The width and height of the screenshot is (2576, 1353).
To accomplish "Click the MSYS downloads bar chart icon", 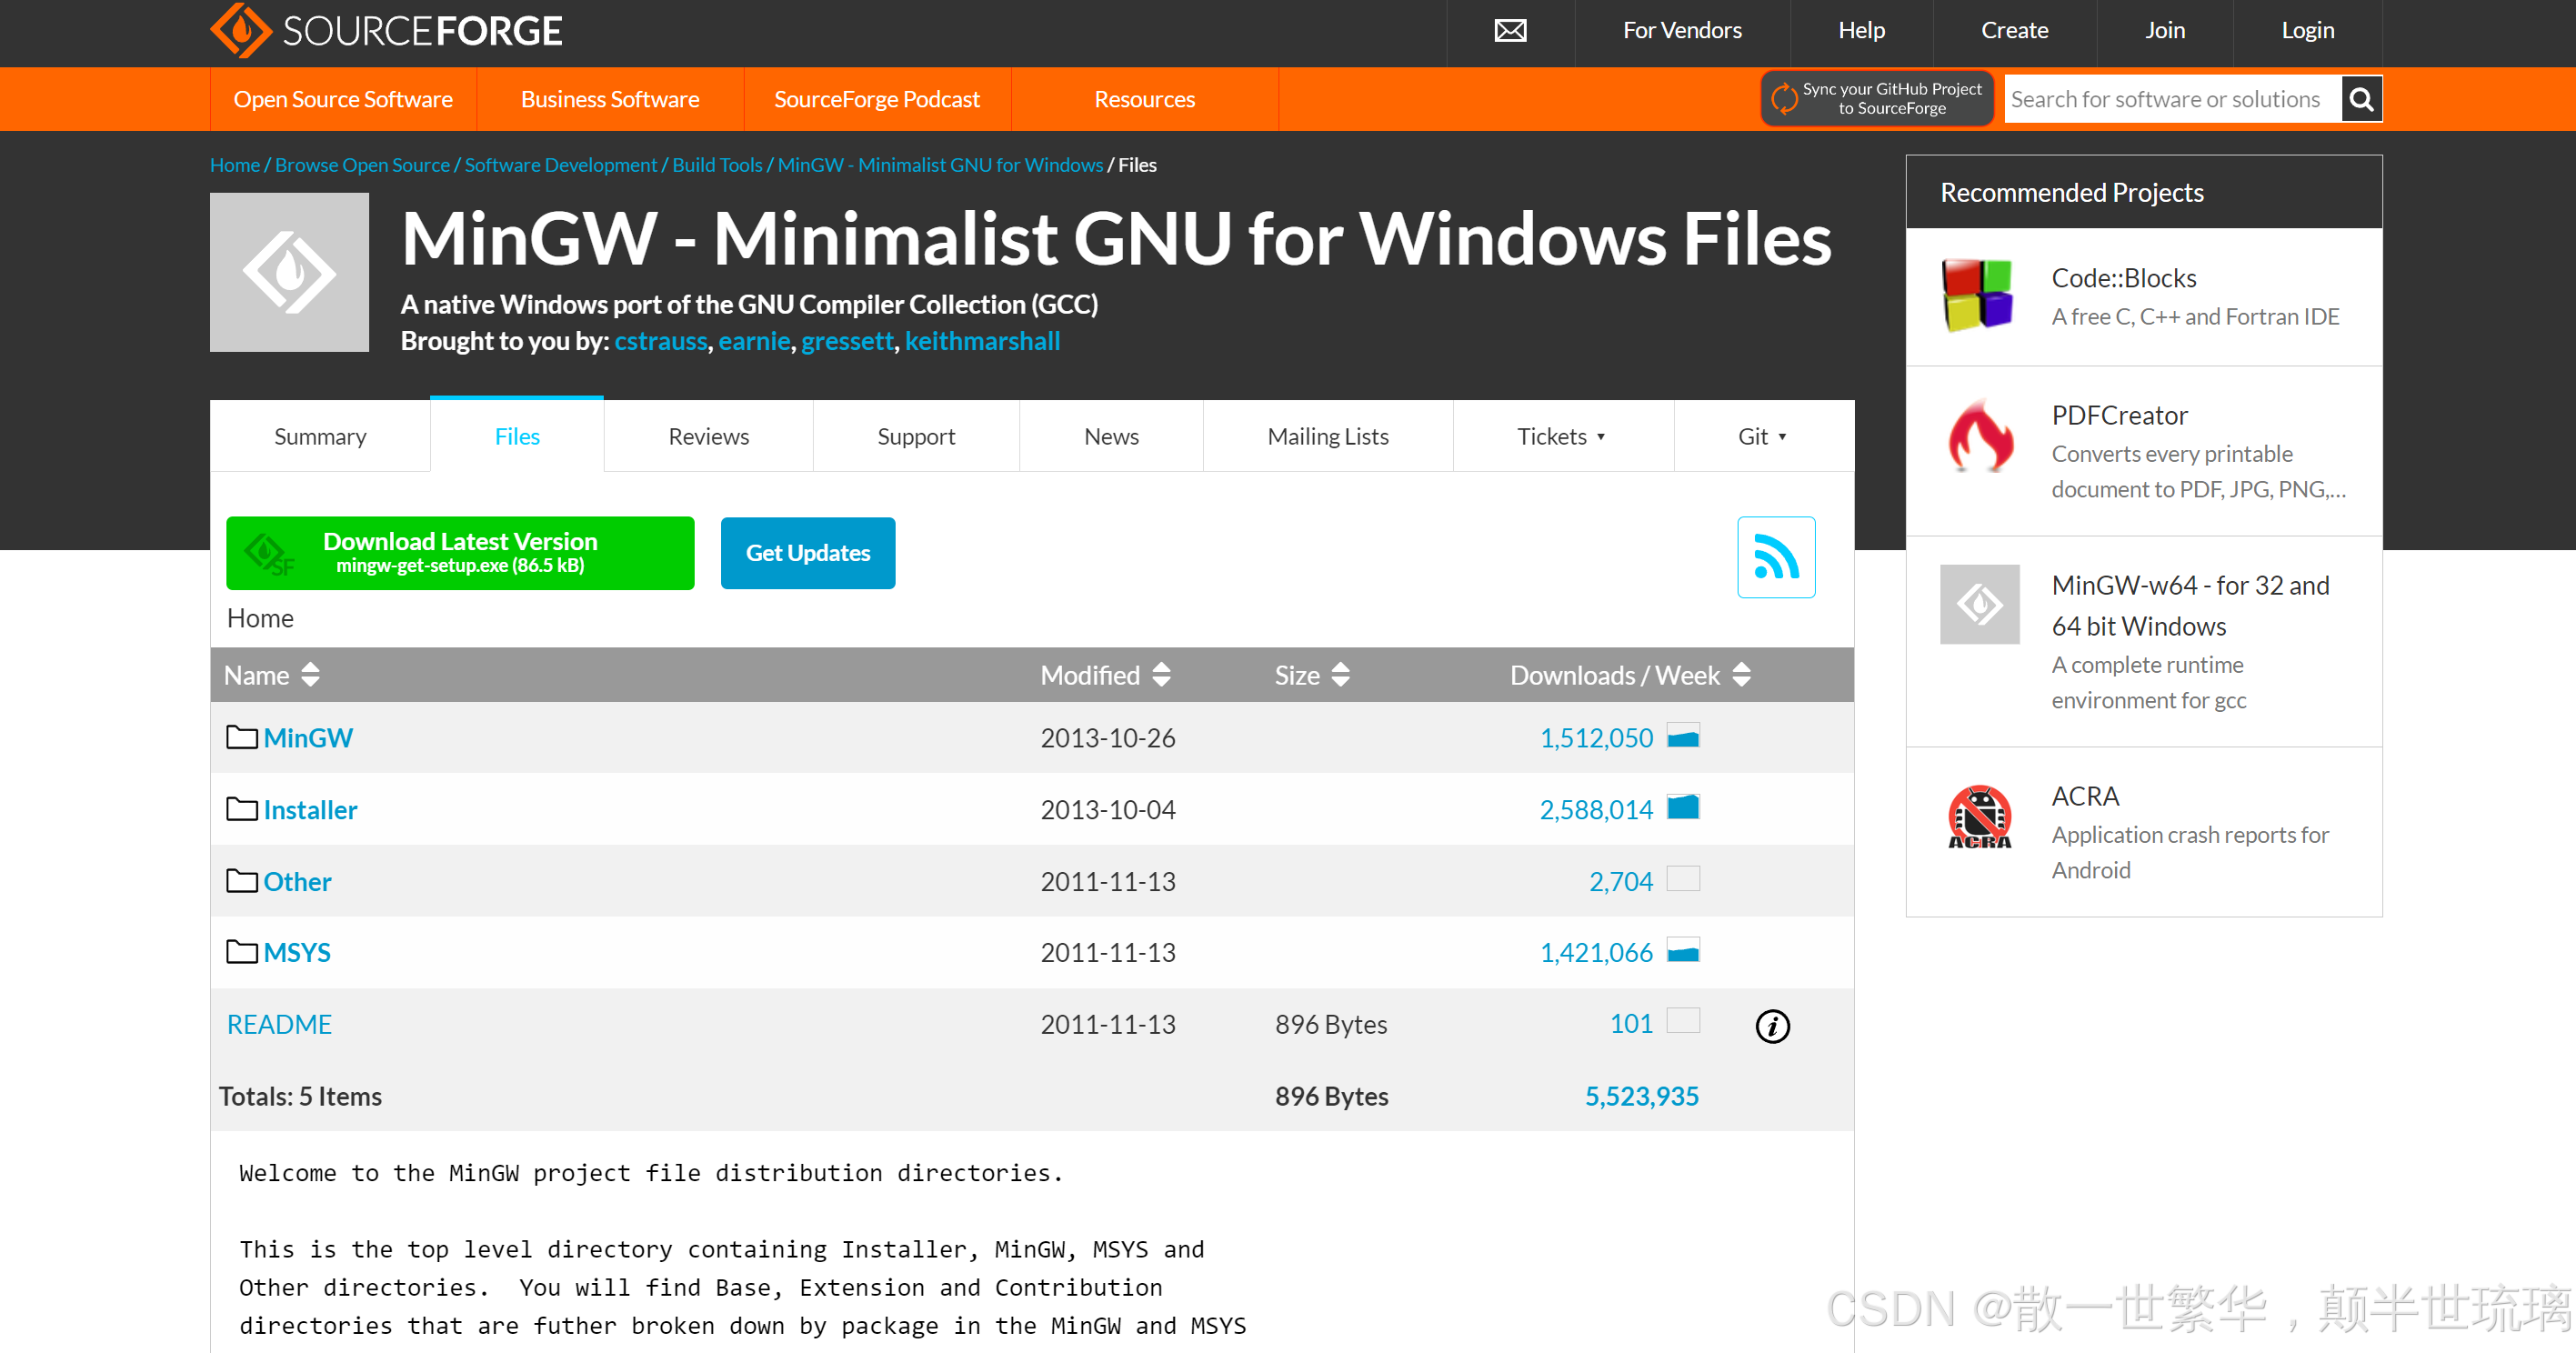I will tap(1683, 950).
